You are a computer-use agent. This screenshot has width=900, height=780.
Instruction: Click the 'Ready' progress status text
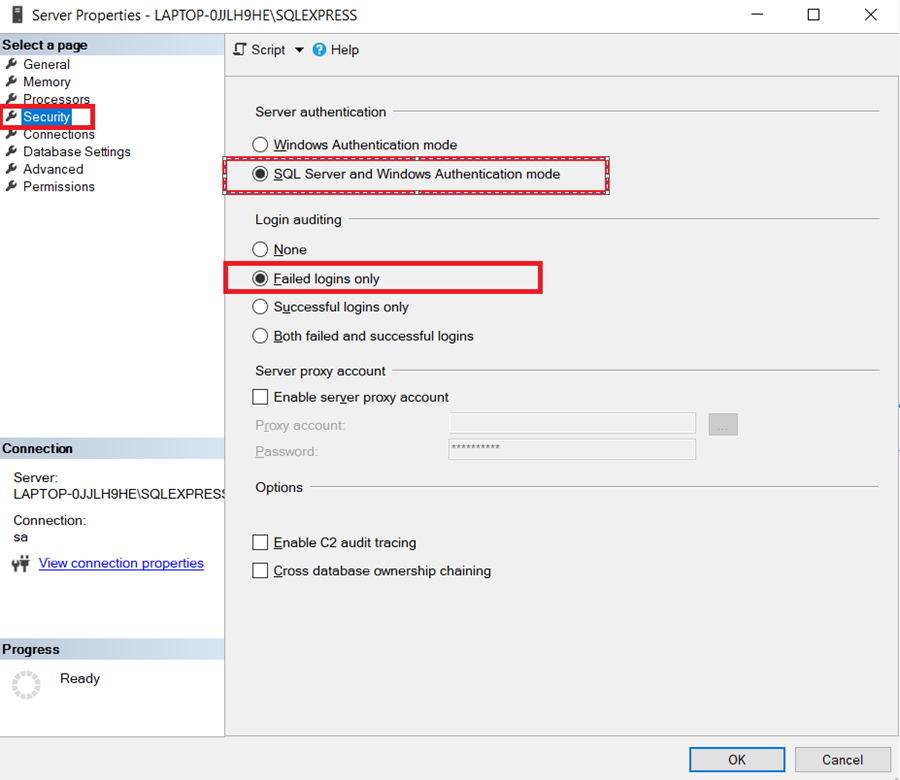tap(80, 678)
